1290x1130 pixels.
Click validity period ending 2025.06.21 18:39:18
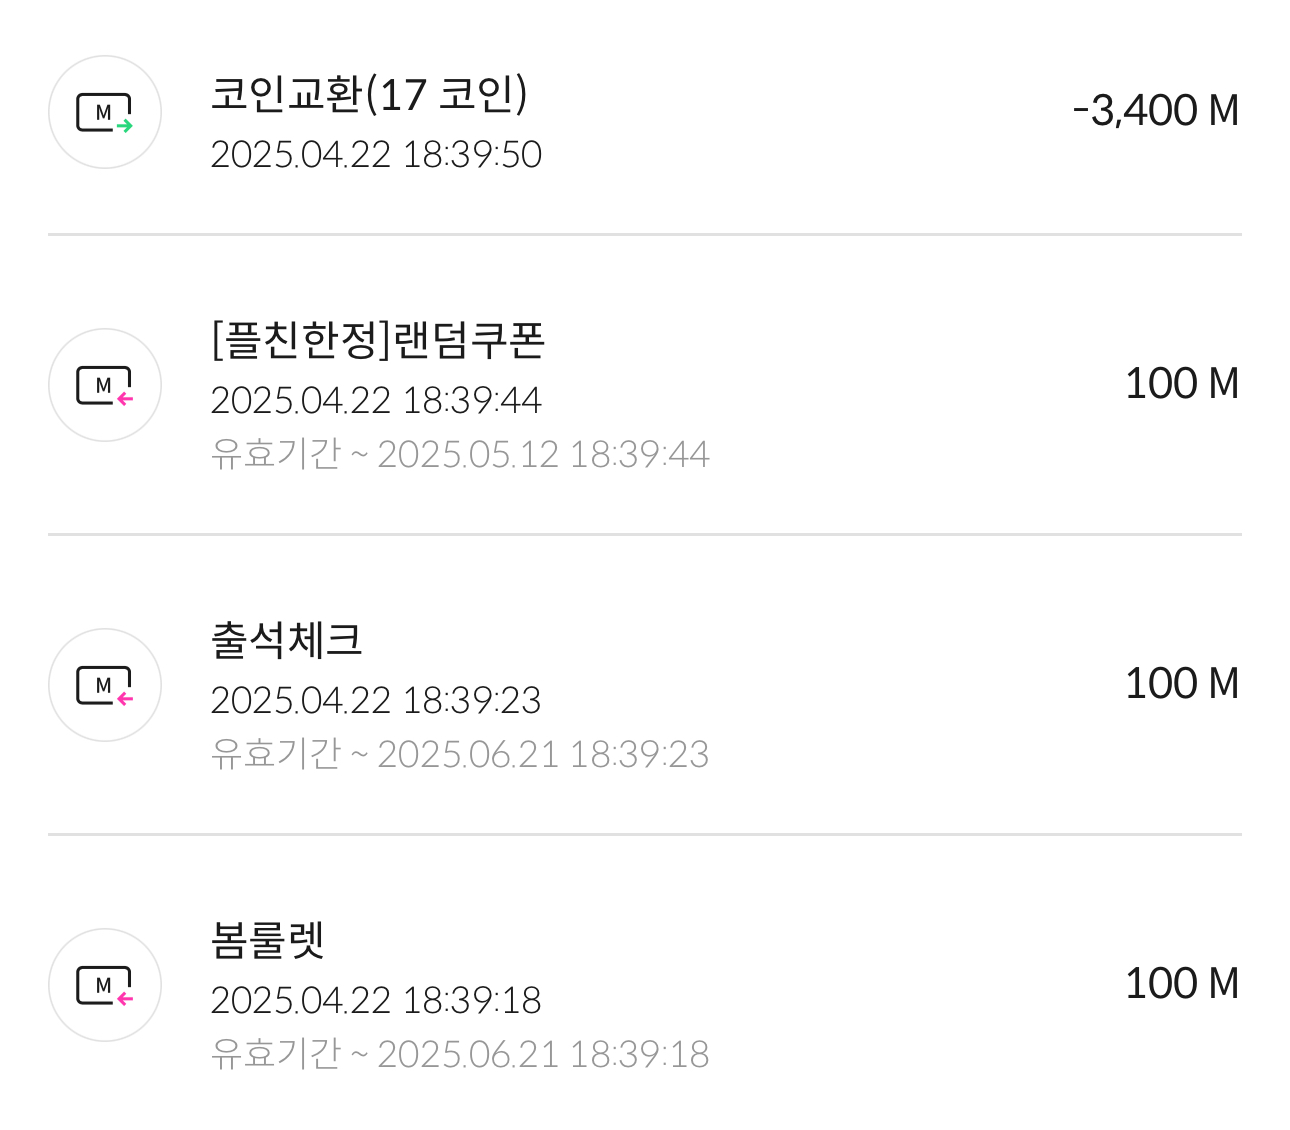[x=460, y=1055]
